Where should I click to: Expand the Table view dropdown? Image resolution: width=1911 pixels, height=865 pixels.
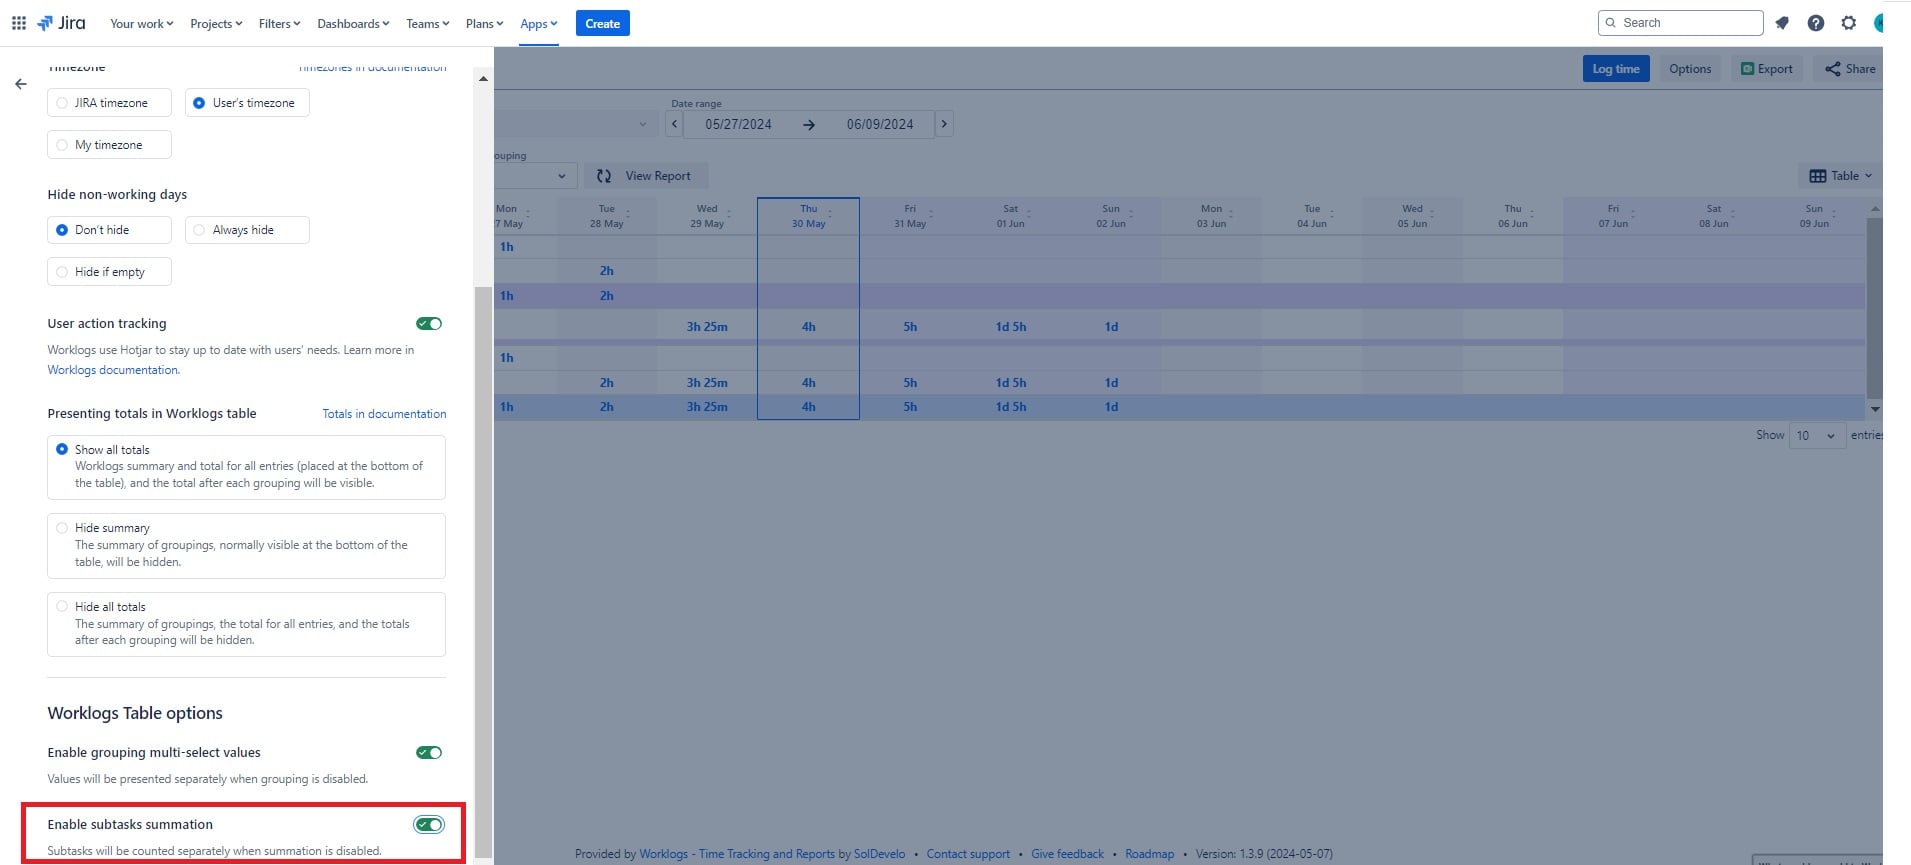1840,176
